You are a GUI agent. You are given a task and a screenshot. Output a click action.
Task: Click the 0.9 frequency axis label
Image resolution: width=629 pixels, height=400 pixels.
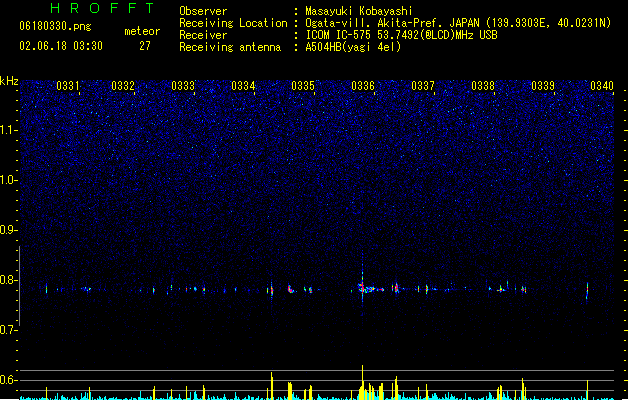(x=8, y=230)
